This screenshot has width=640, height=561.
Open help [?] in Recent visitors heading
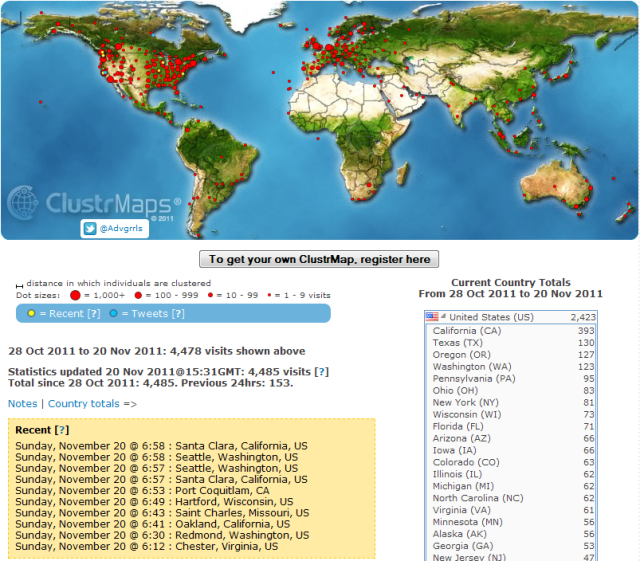pos(62,429)
